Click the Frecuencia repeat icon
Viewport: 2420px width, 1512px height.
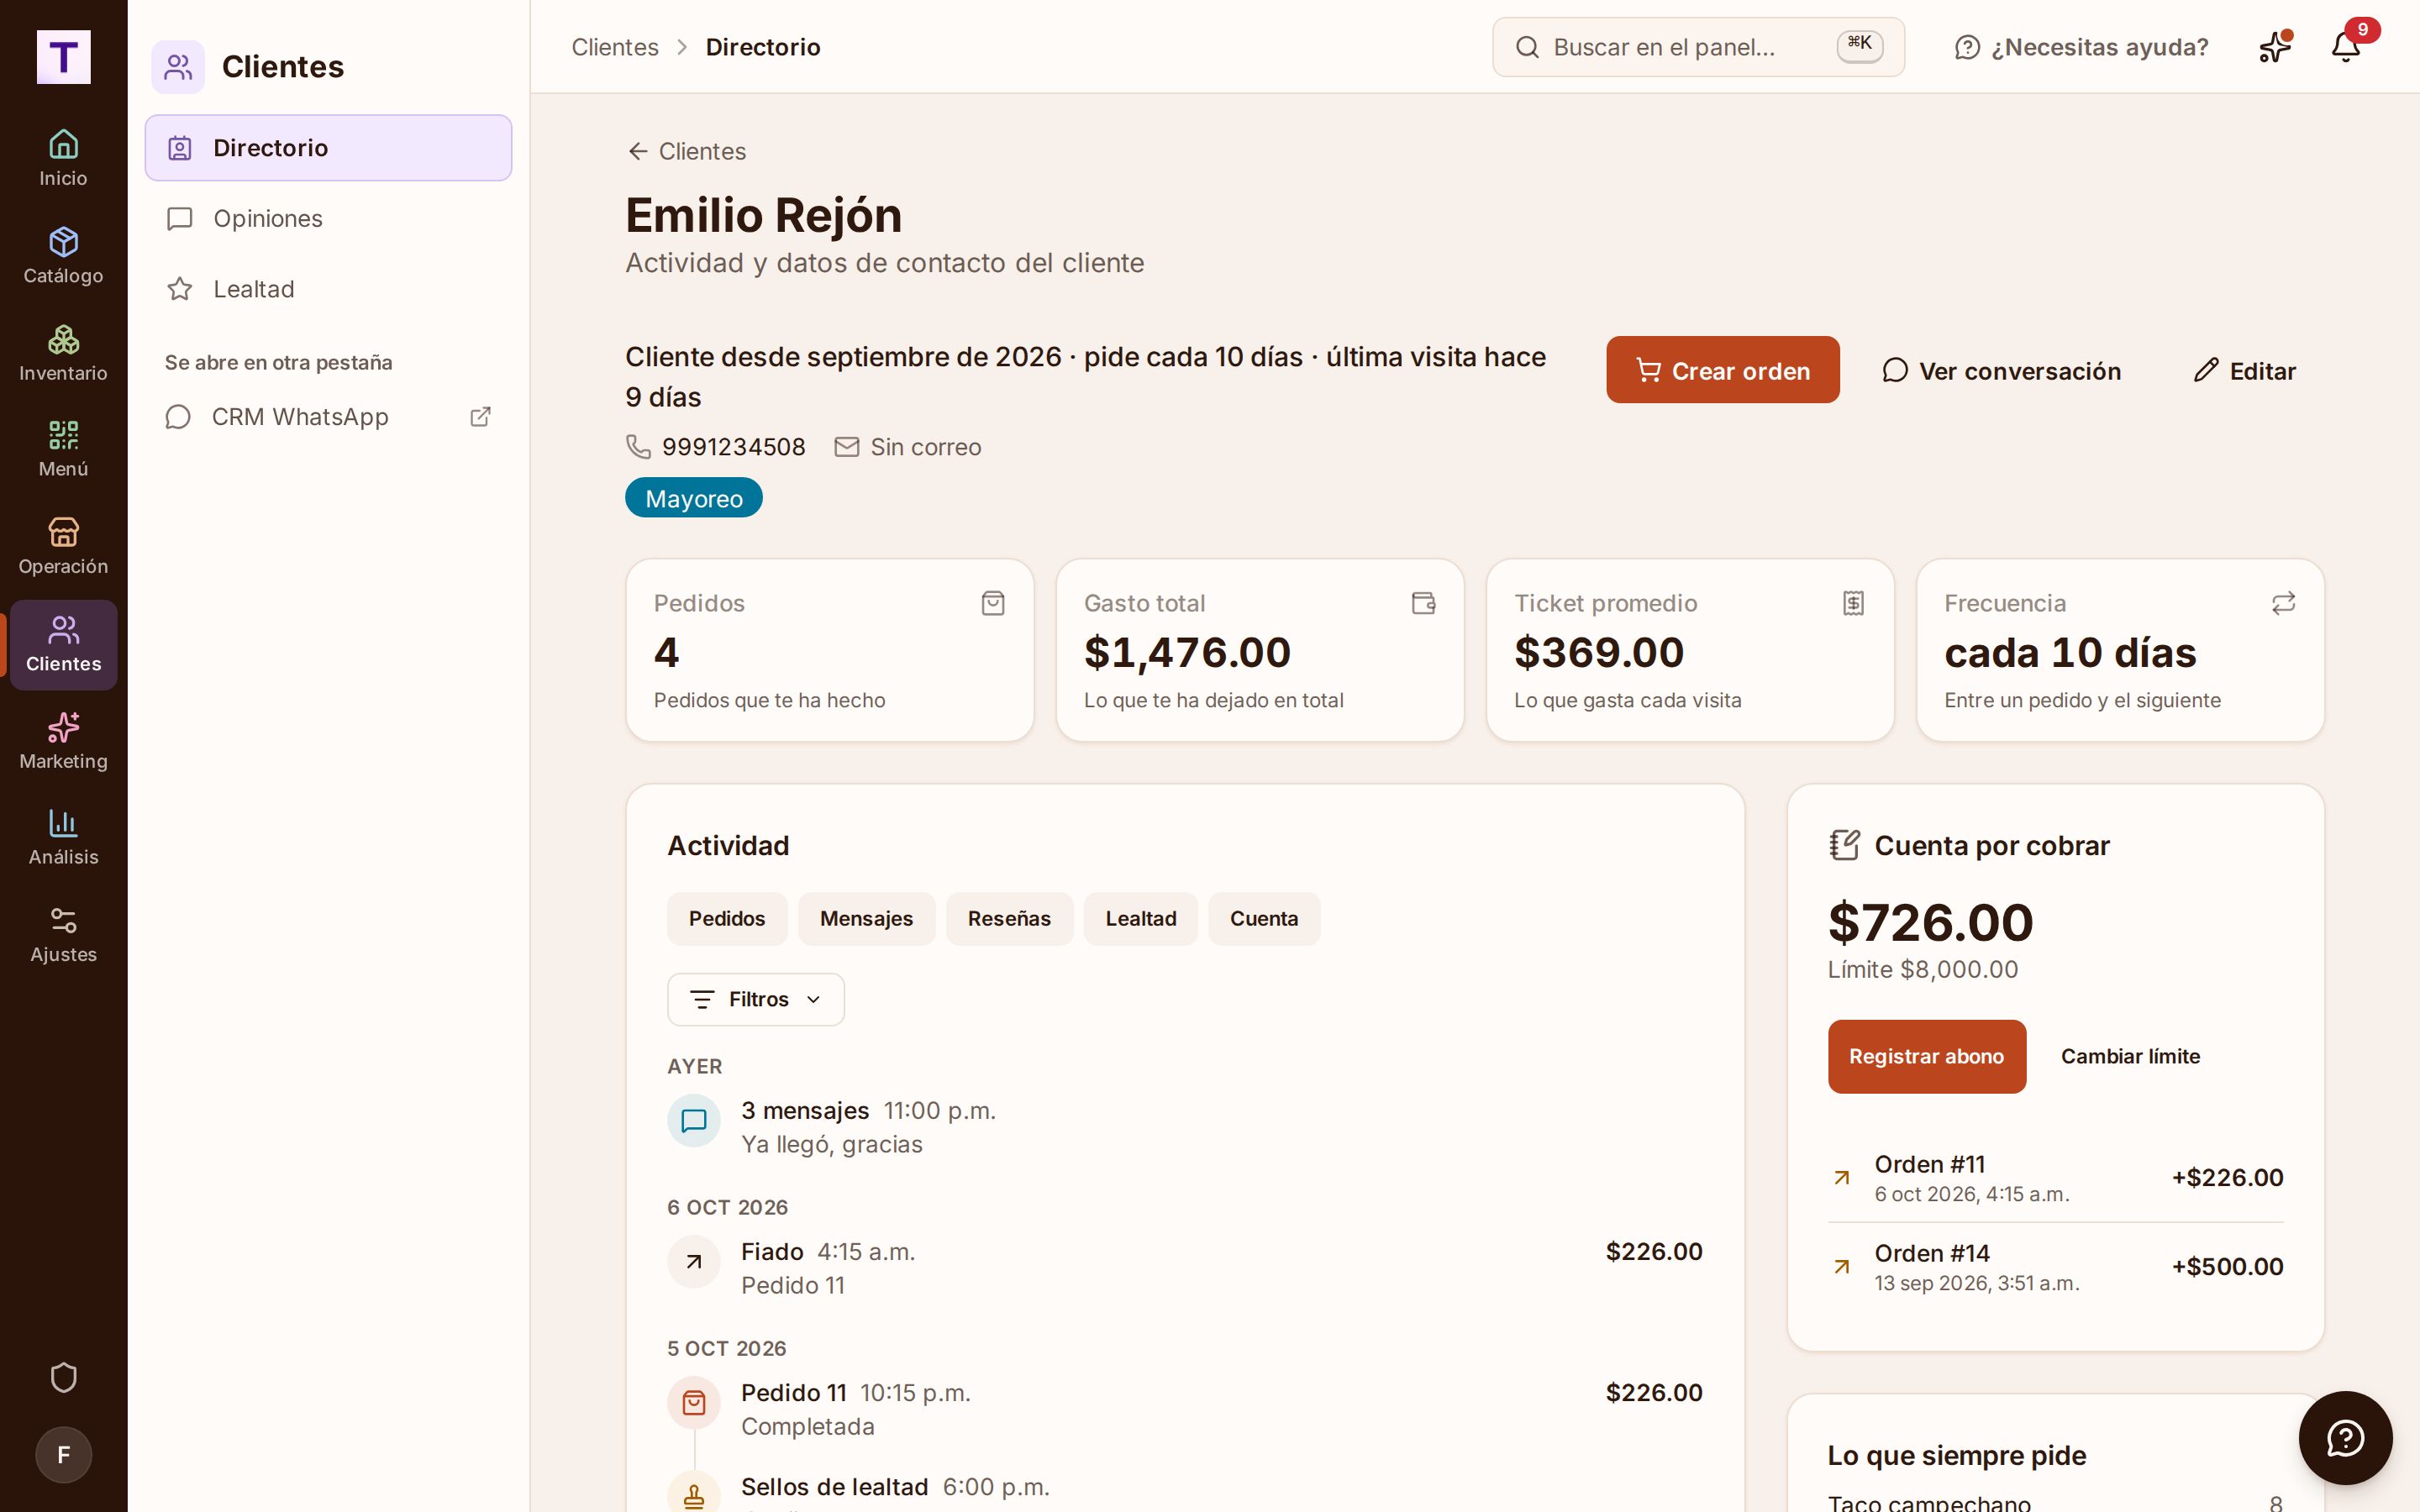point(2283,603)
